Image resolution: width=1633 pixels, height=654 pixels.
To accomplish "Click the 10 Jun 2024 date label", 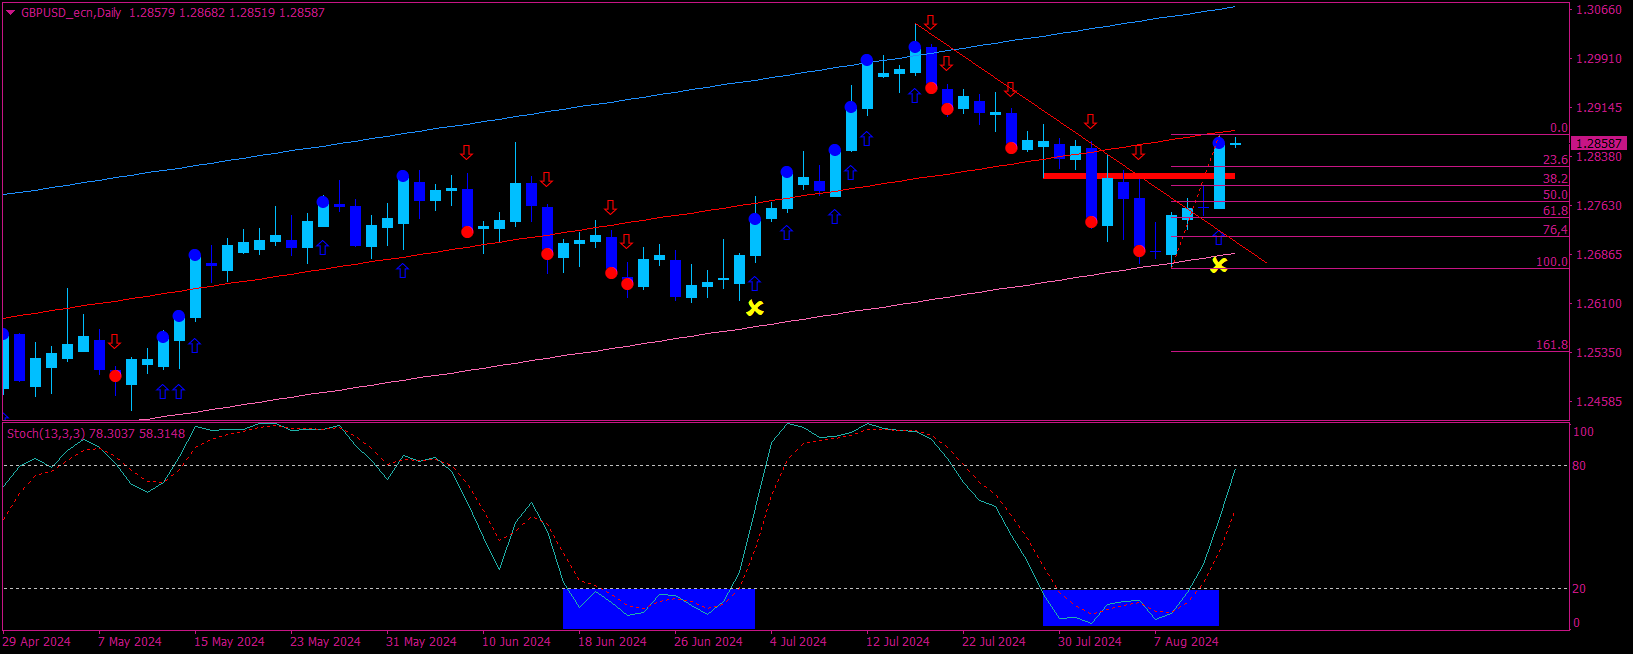I will 516,642.
